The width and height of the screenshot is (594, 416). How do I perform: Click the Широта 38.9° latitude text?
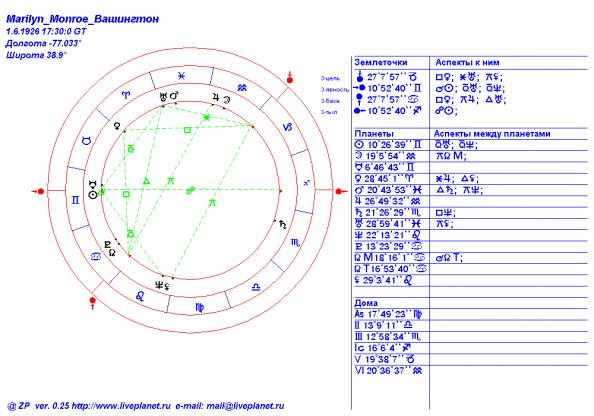36,55
